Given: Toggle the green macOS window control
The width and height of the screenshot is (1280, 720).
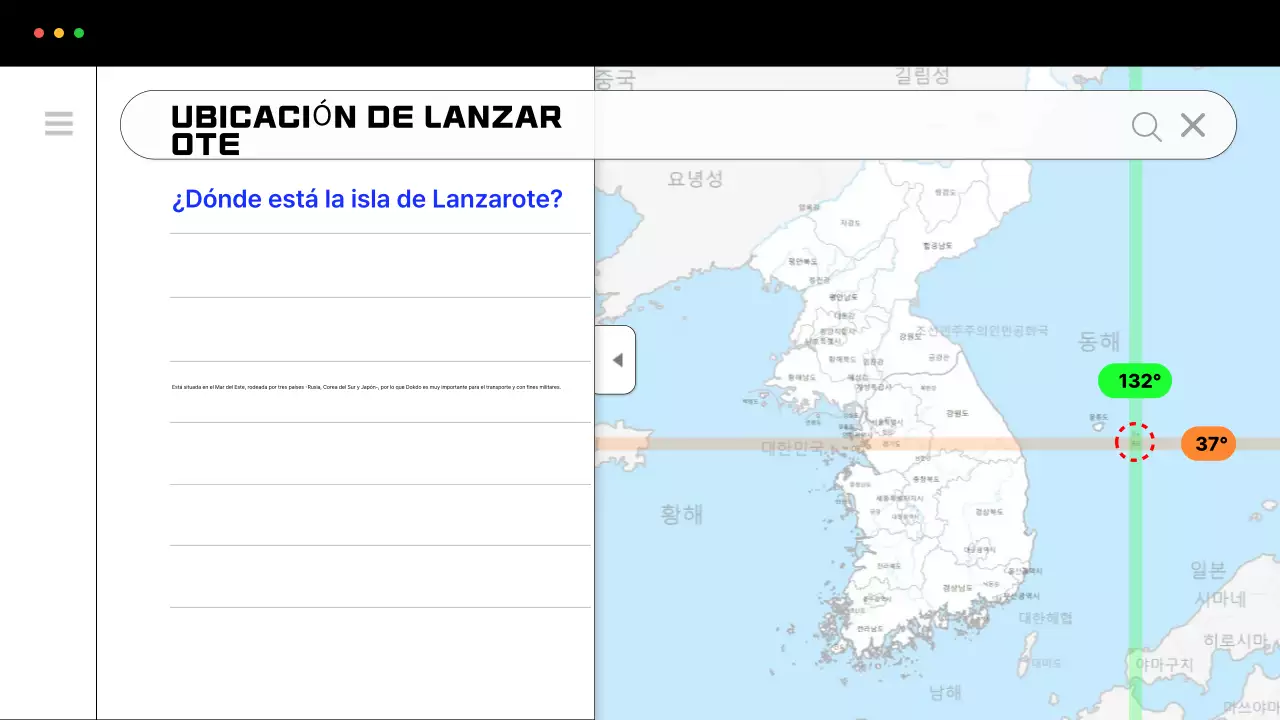Looking at the screenshot, I should 78,32.
